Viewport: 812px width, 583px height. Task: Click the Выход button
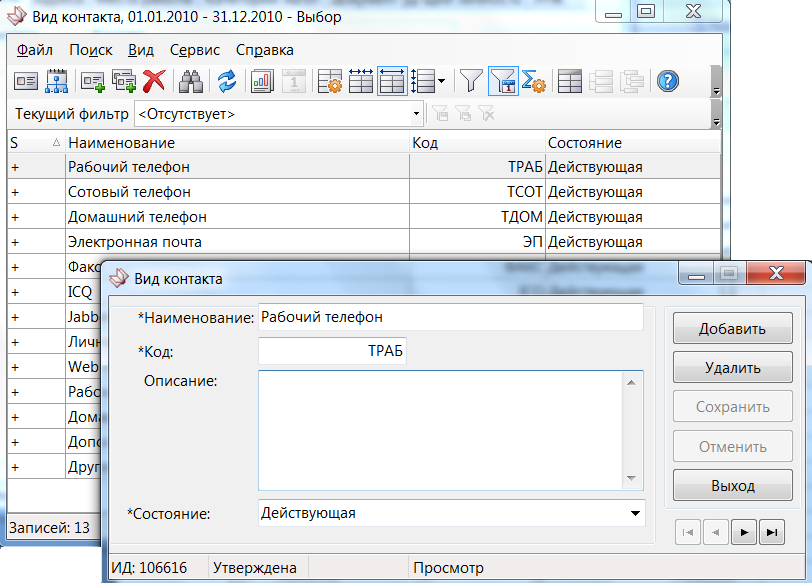pos(732,485)
